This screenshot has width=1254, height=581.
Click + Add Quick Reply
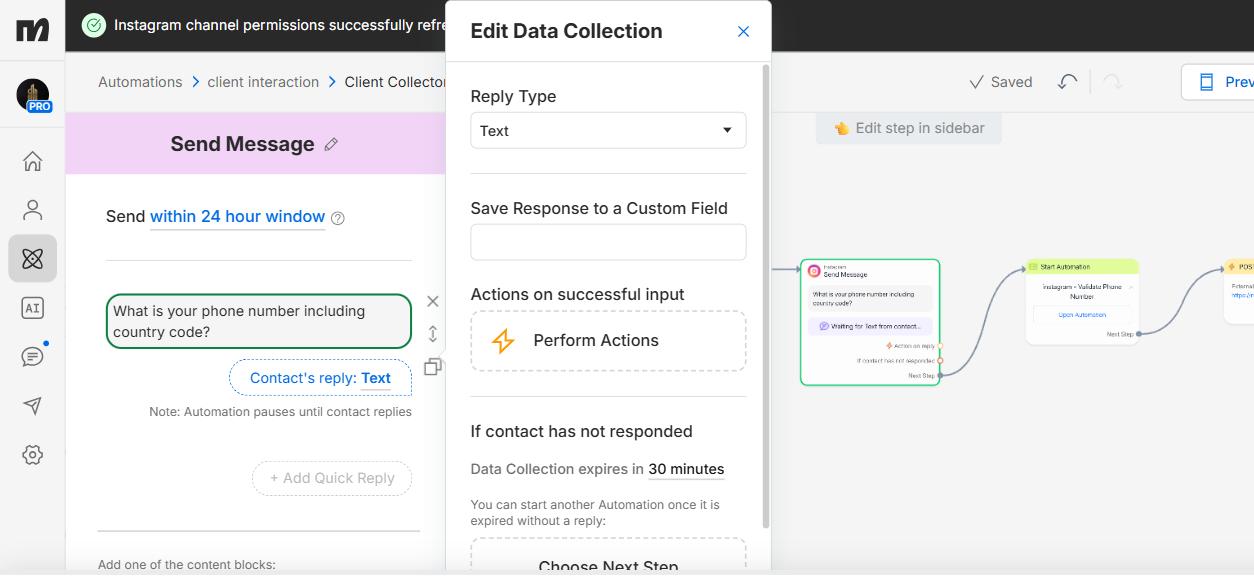pyautogui.click(x=332, y=478)
